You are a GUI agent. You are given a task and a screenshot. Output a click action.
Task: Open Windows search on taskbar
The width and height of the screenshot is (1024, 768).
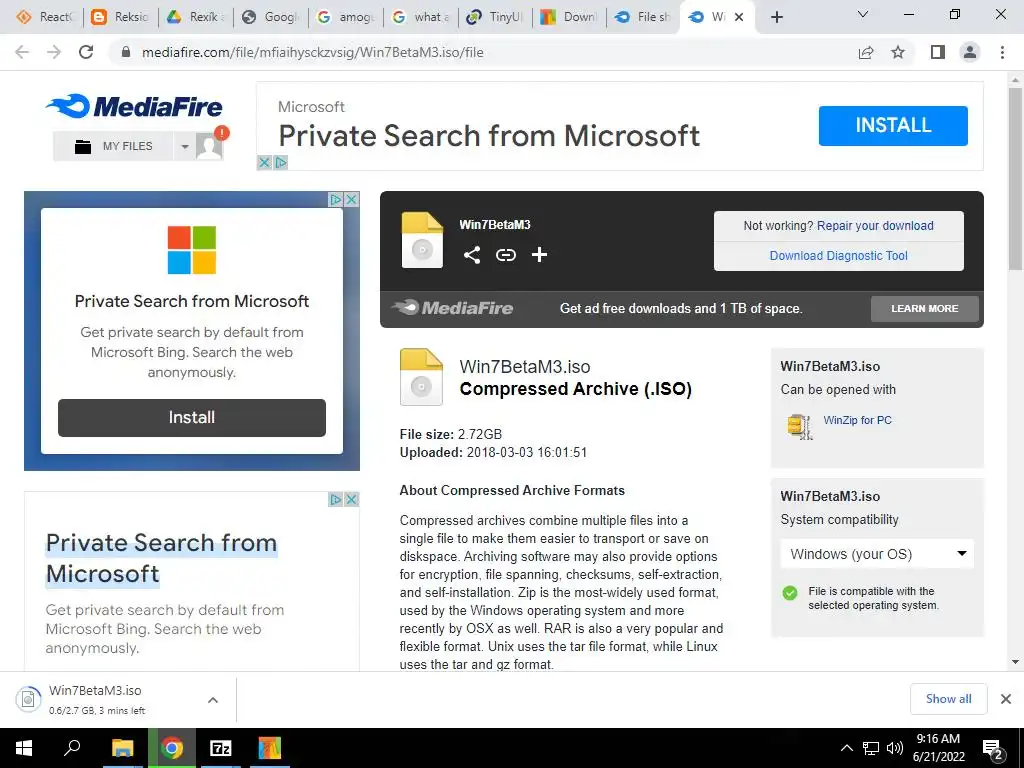[72, 748]
